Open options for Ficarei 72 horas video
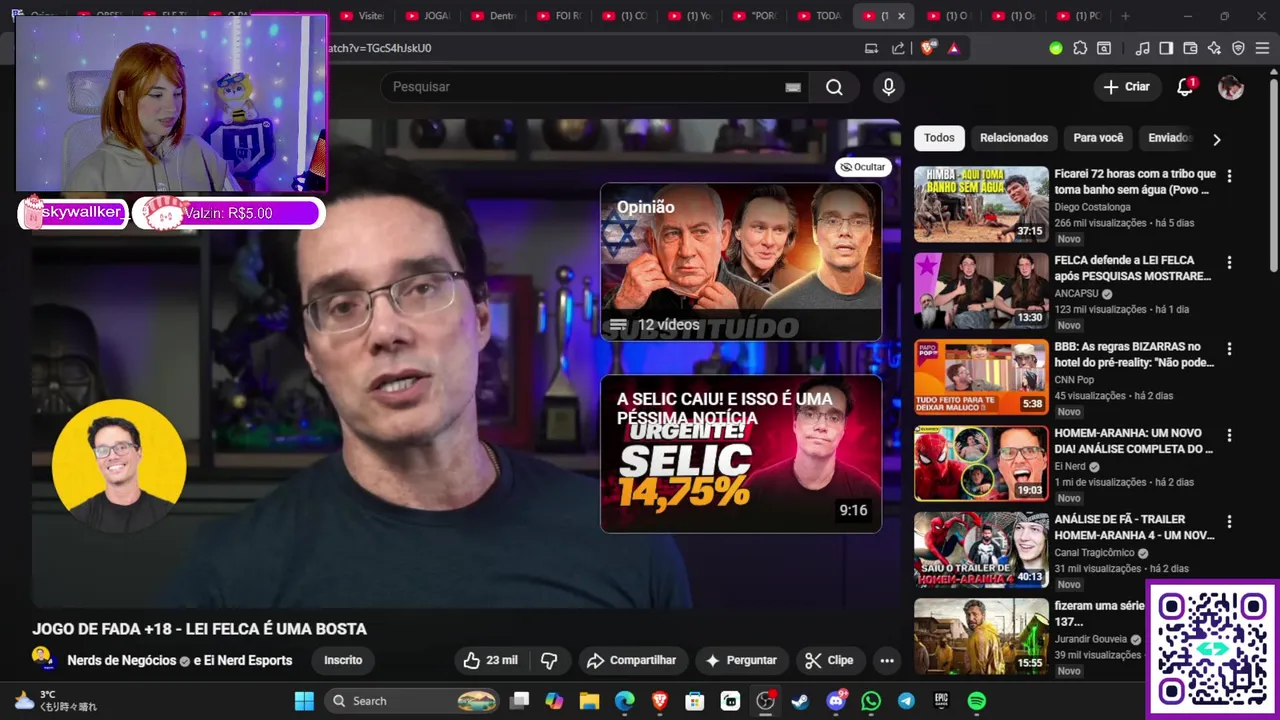Viewport: 1280px width, 720px height. coord(1229,176)
